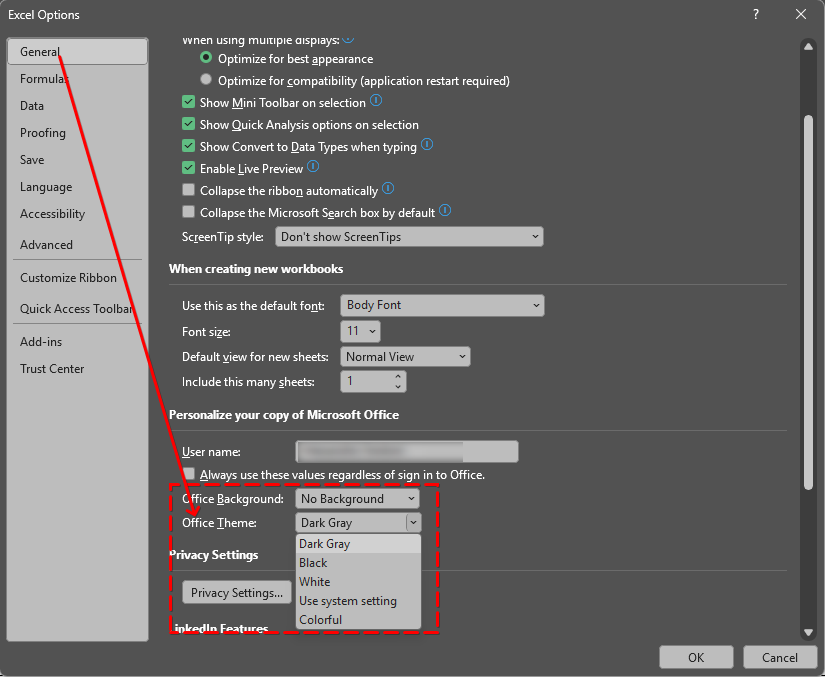825x677 pixels.
Task: Check Always use these values checkbox
Action: click(189, 474)
